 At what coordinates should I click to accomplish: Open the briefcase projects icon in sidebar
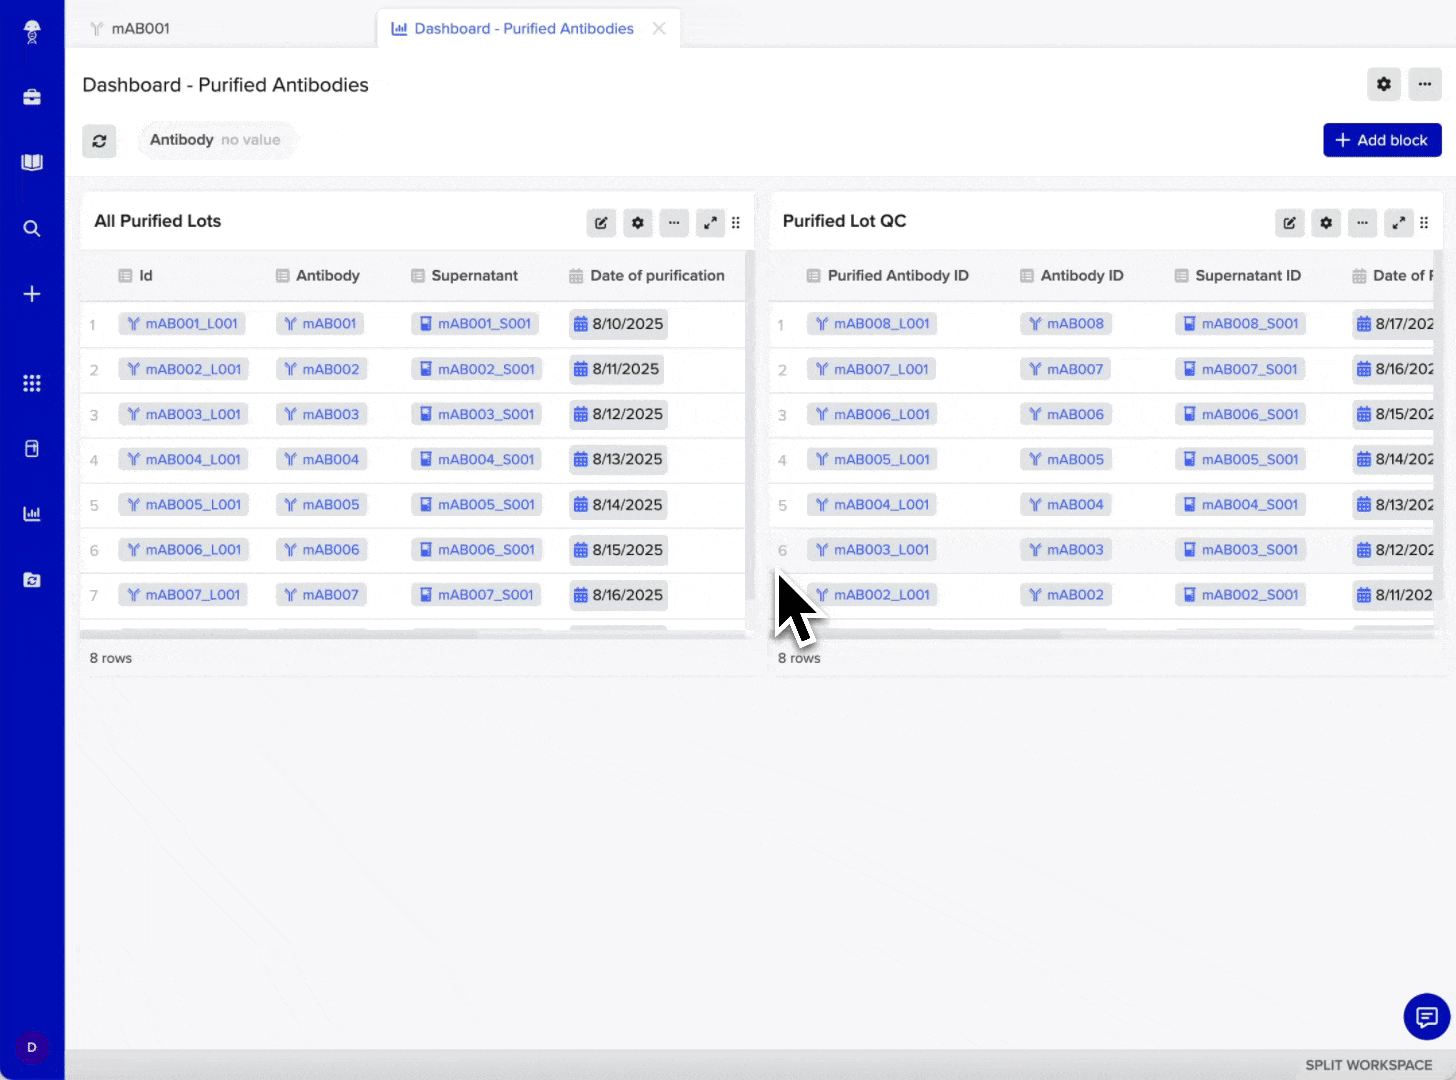coord(32,97)
